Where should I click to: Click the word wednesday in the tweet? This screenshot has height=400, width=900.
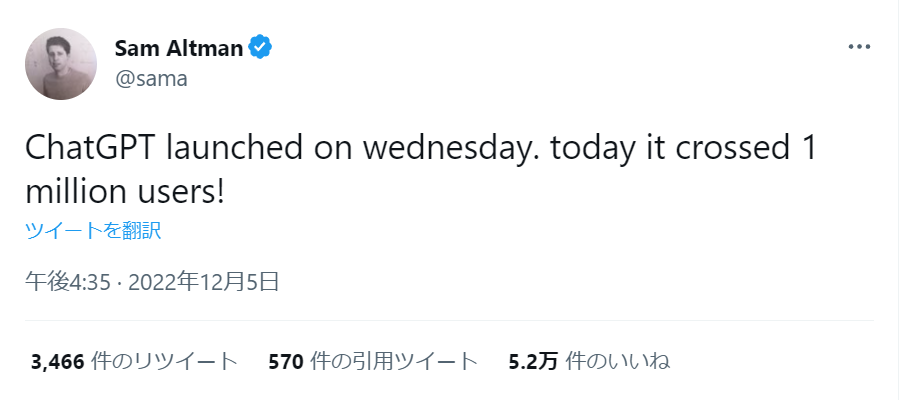[x=445, y=149]
